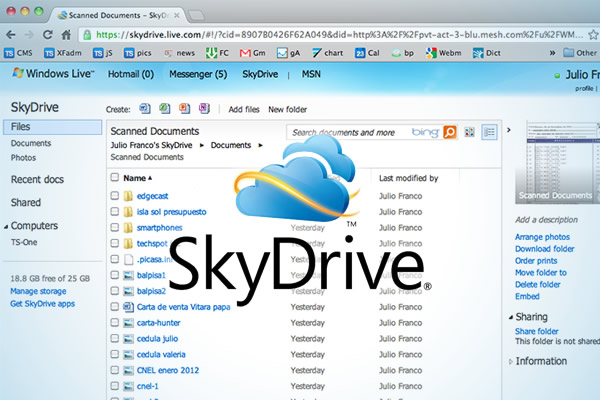Create a new OneNote notebook

click(204, 109)
